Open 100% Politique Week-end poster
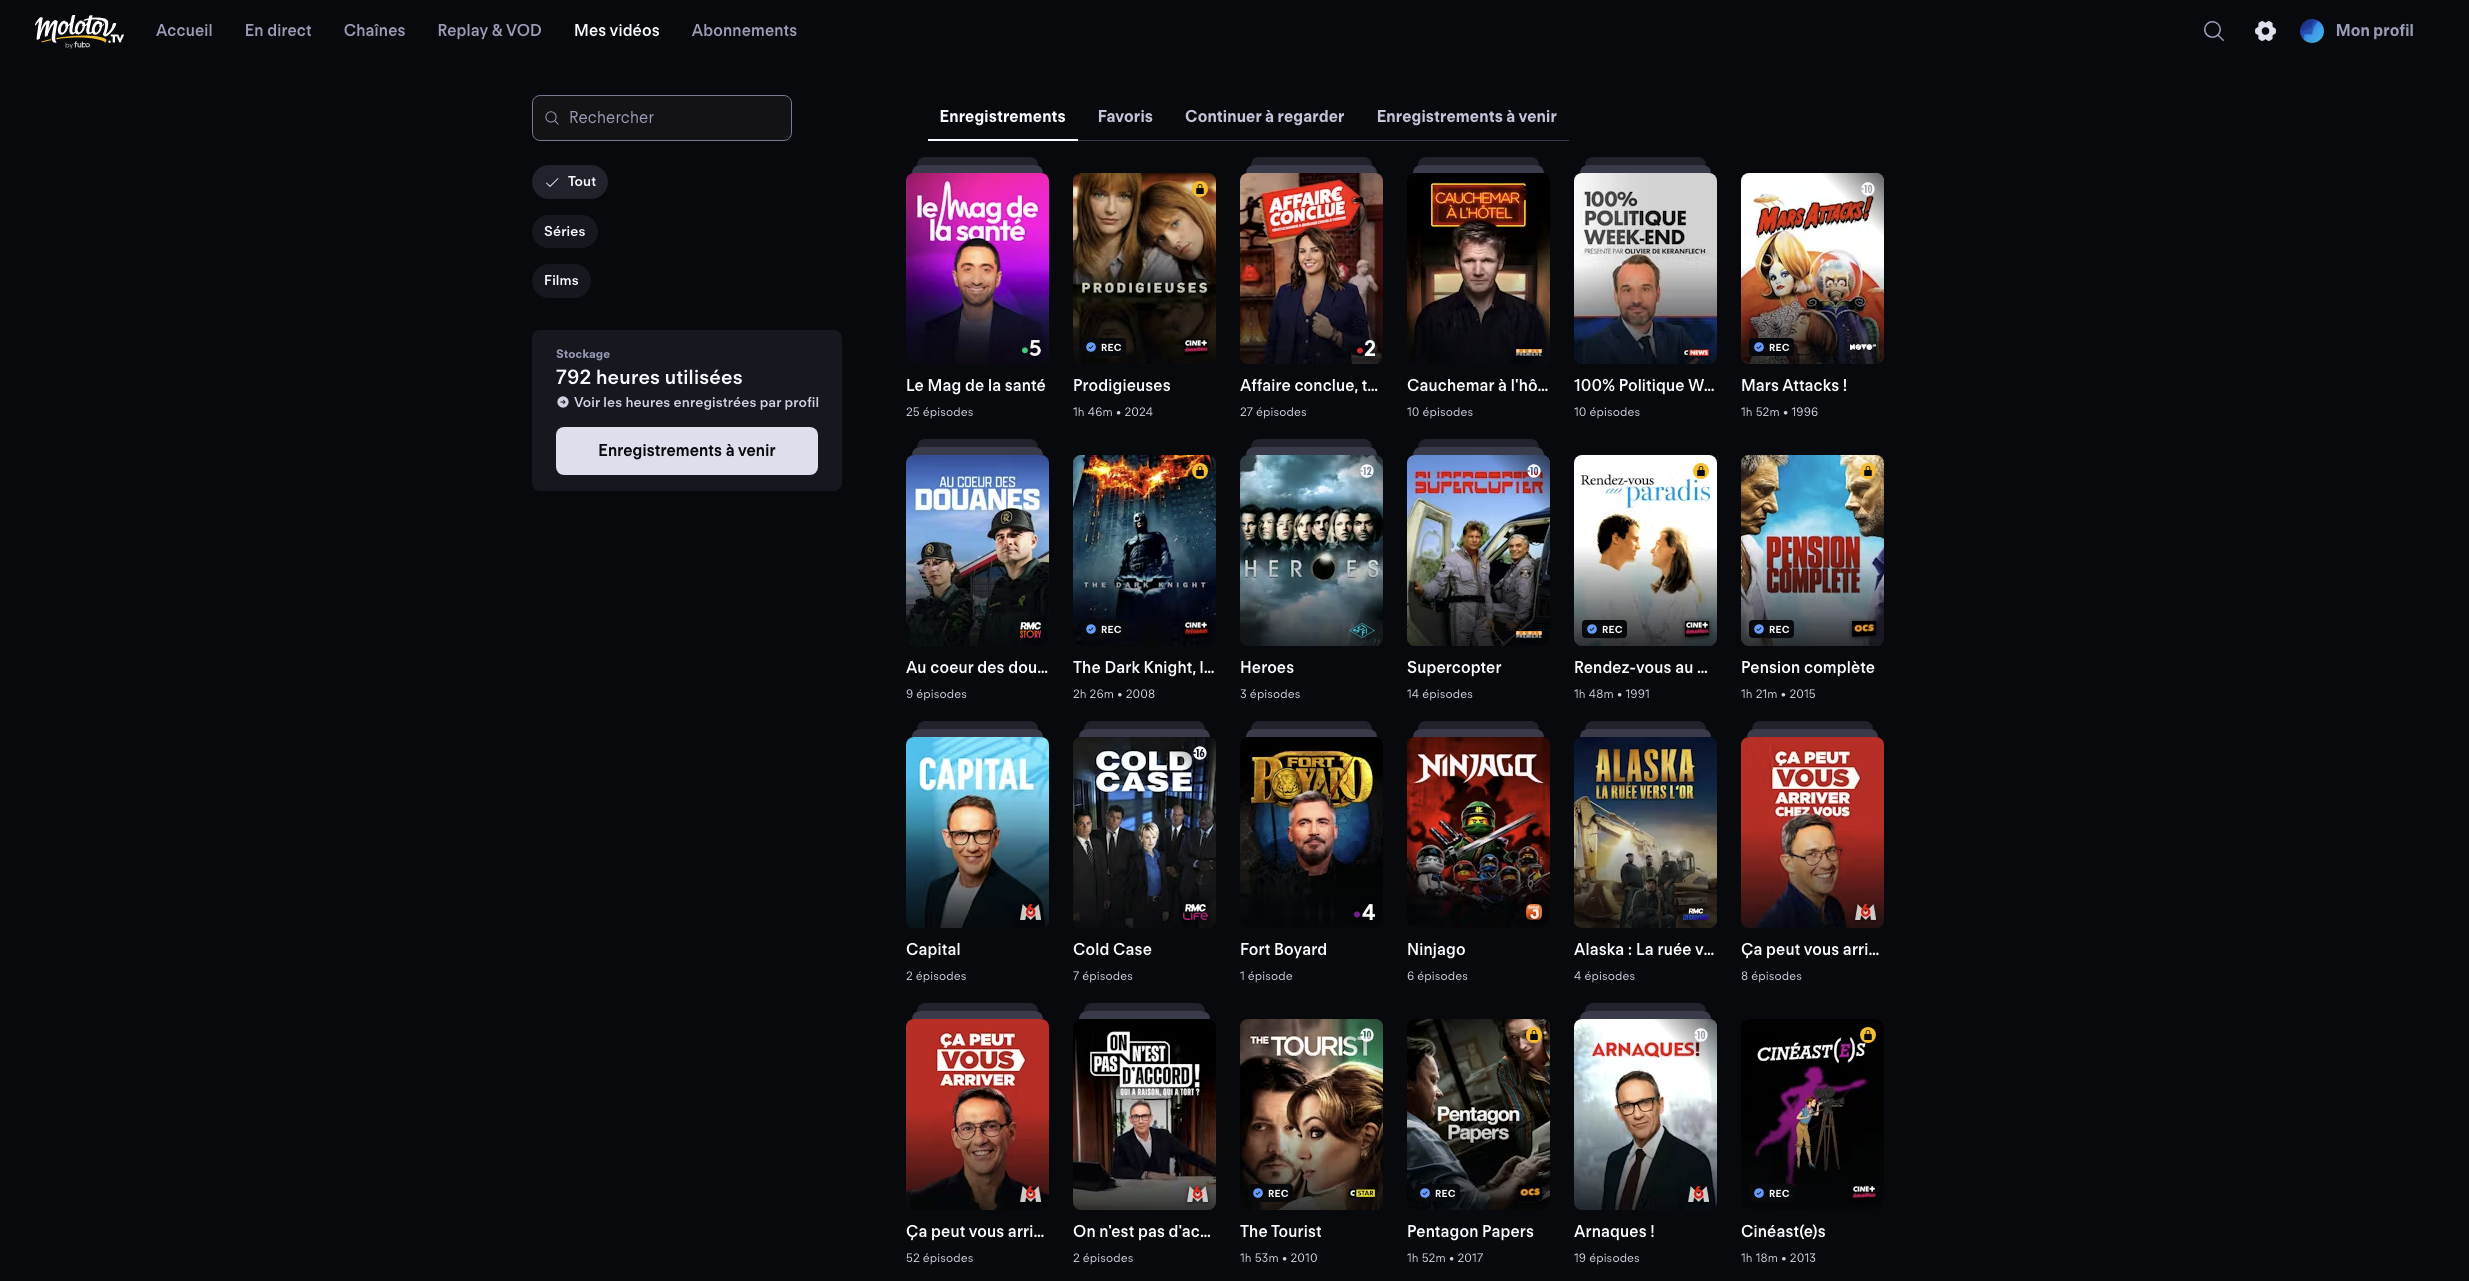 pyautogui.click(x=1645, y=268)
